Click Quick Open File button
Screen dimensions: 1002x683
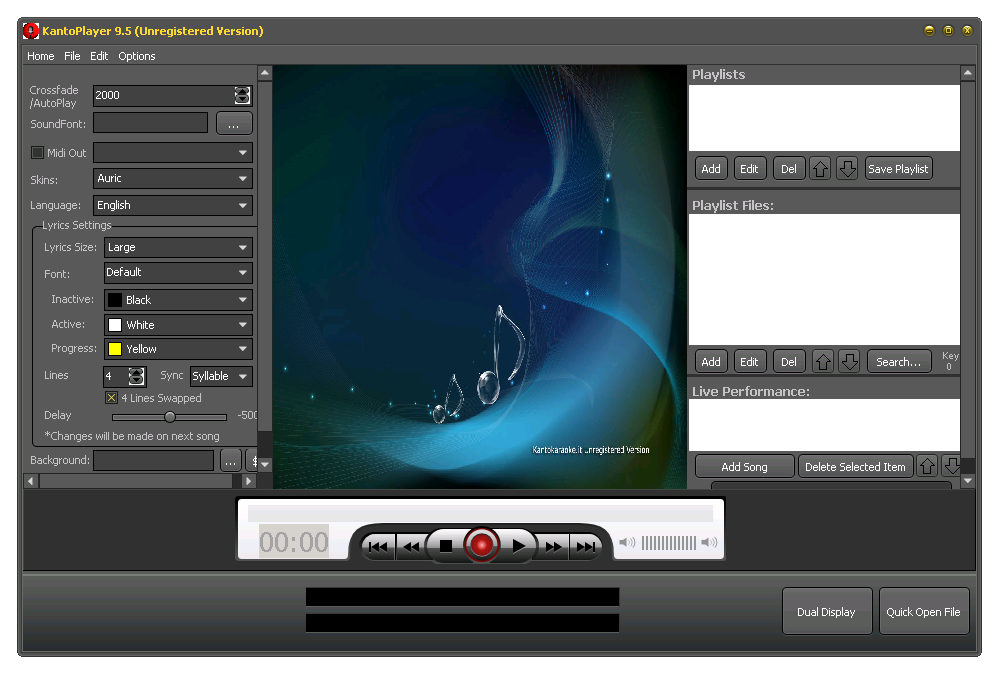tap(923, 611)
